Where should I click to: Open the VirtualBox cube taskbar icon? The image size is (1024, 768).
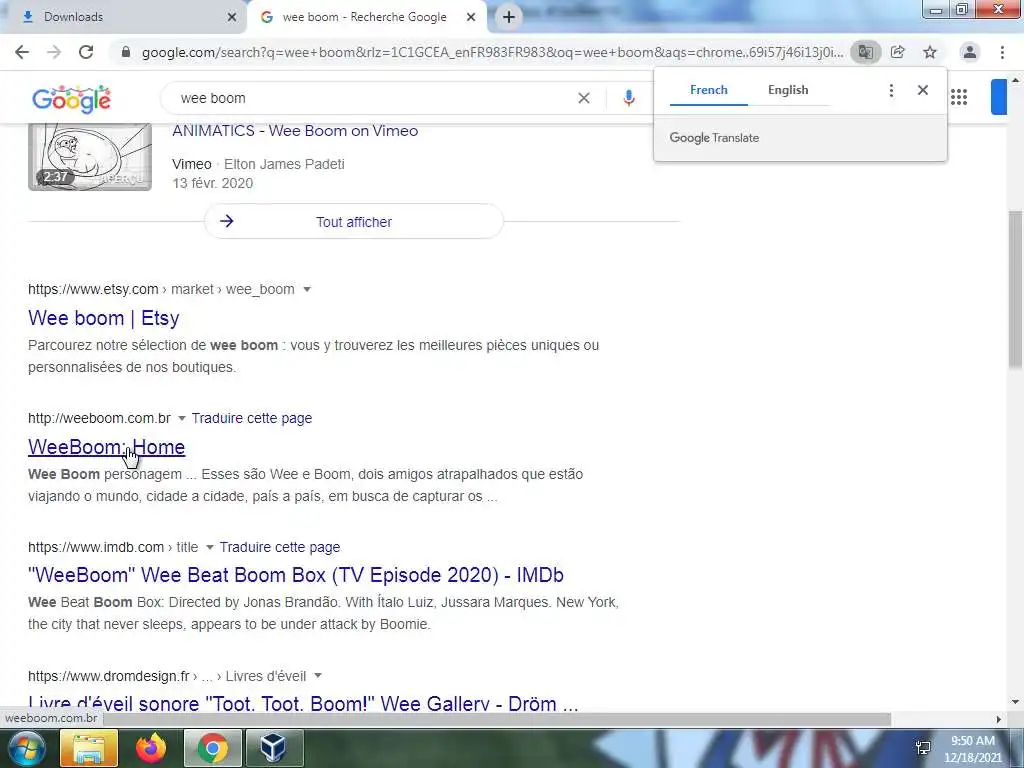(274, 748)
